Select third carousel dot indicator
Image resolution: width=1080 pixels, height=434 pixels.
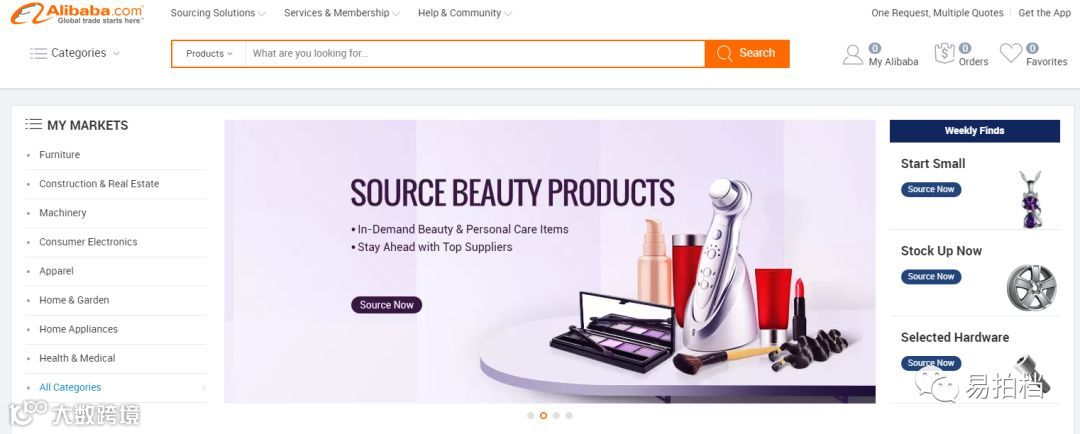pyautogui.click(x=556, y=415)
